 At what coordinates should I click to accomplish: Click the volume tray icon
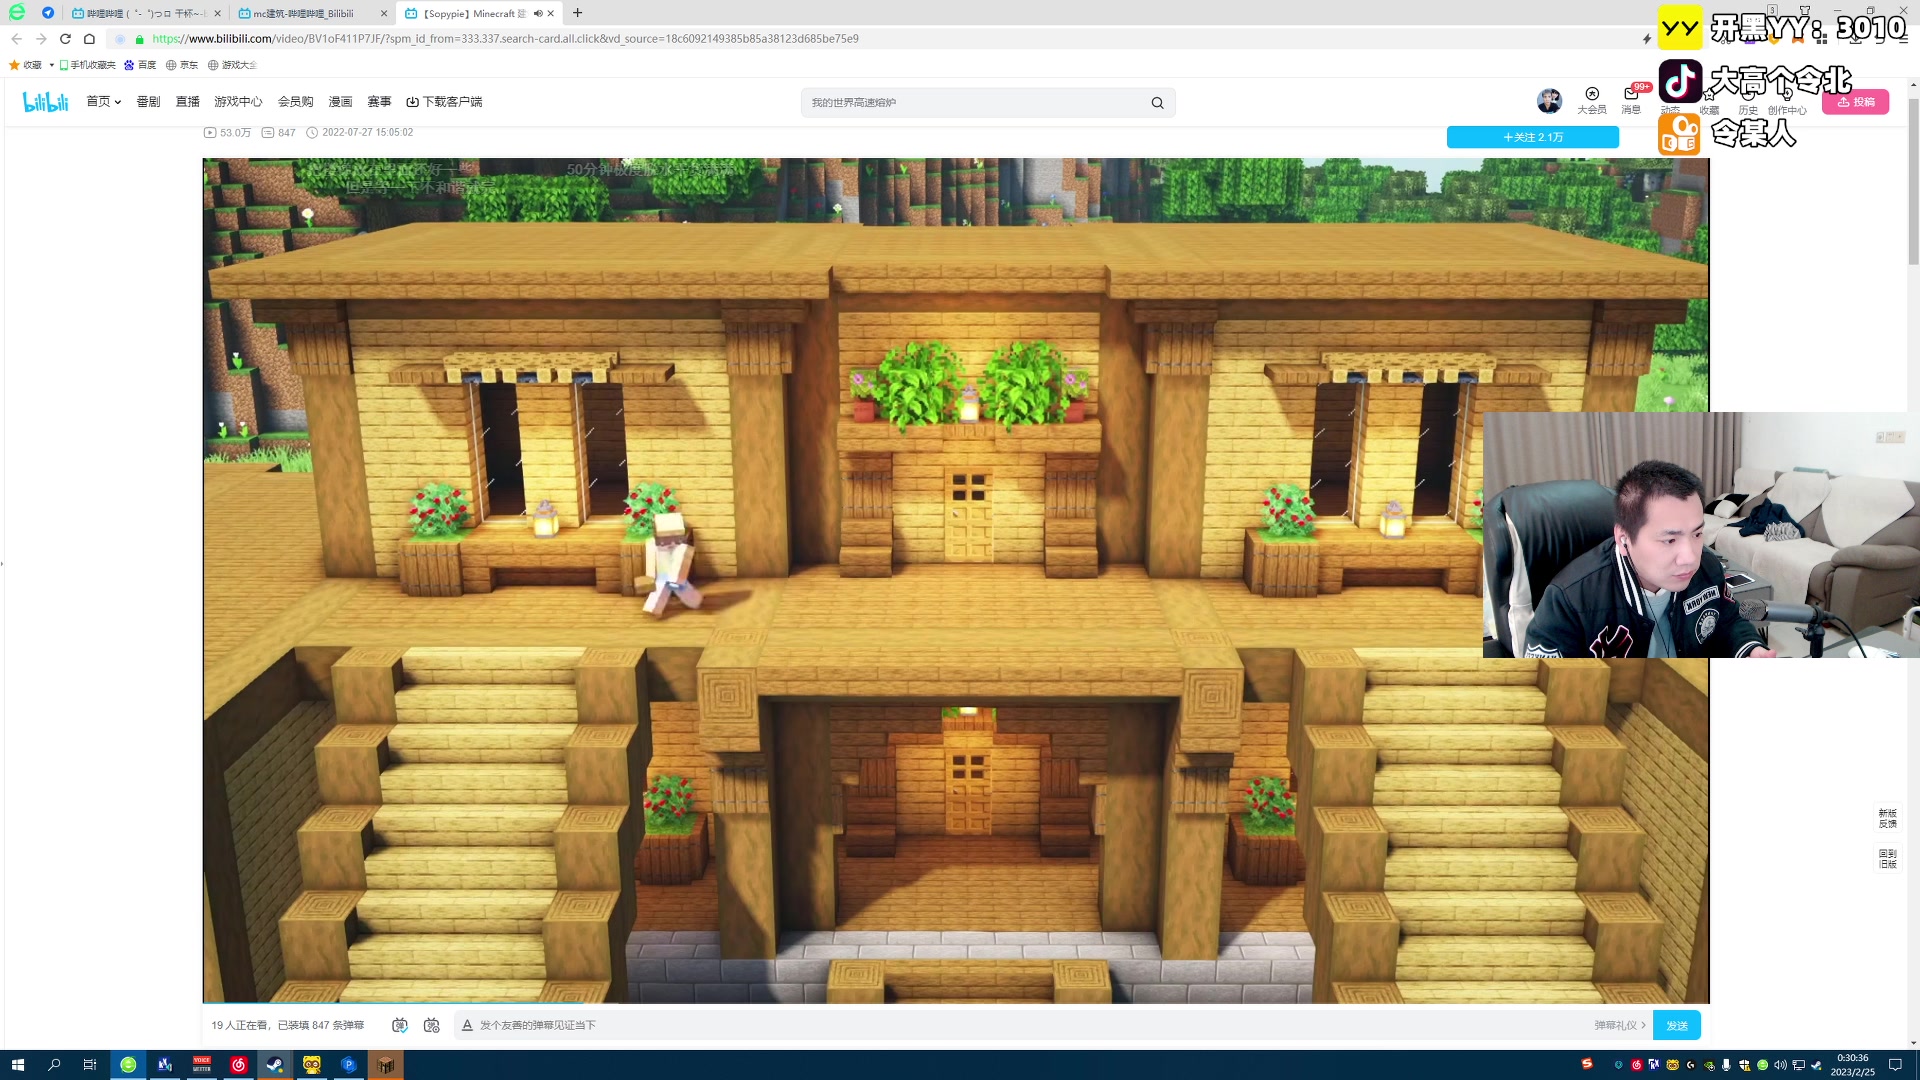(1780, 1065)
